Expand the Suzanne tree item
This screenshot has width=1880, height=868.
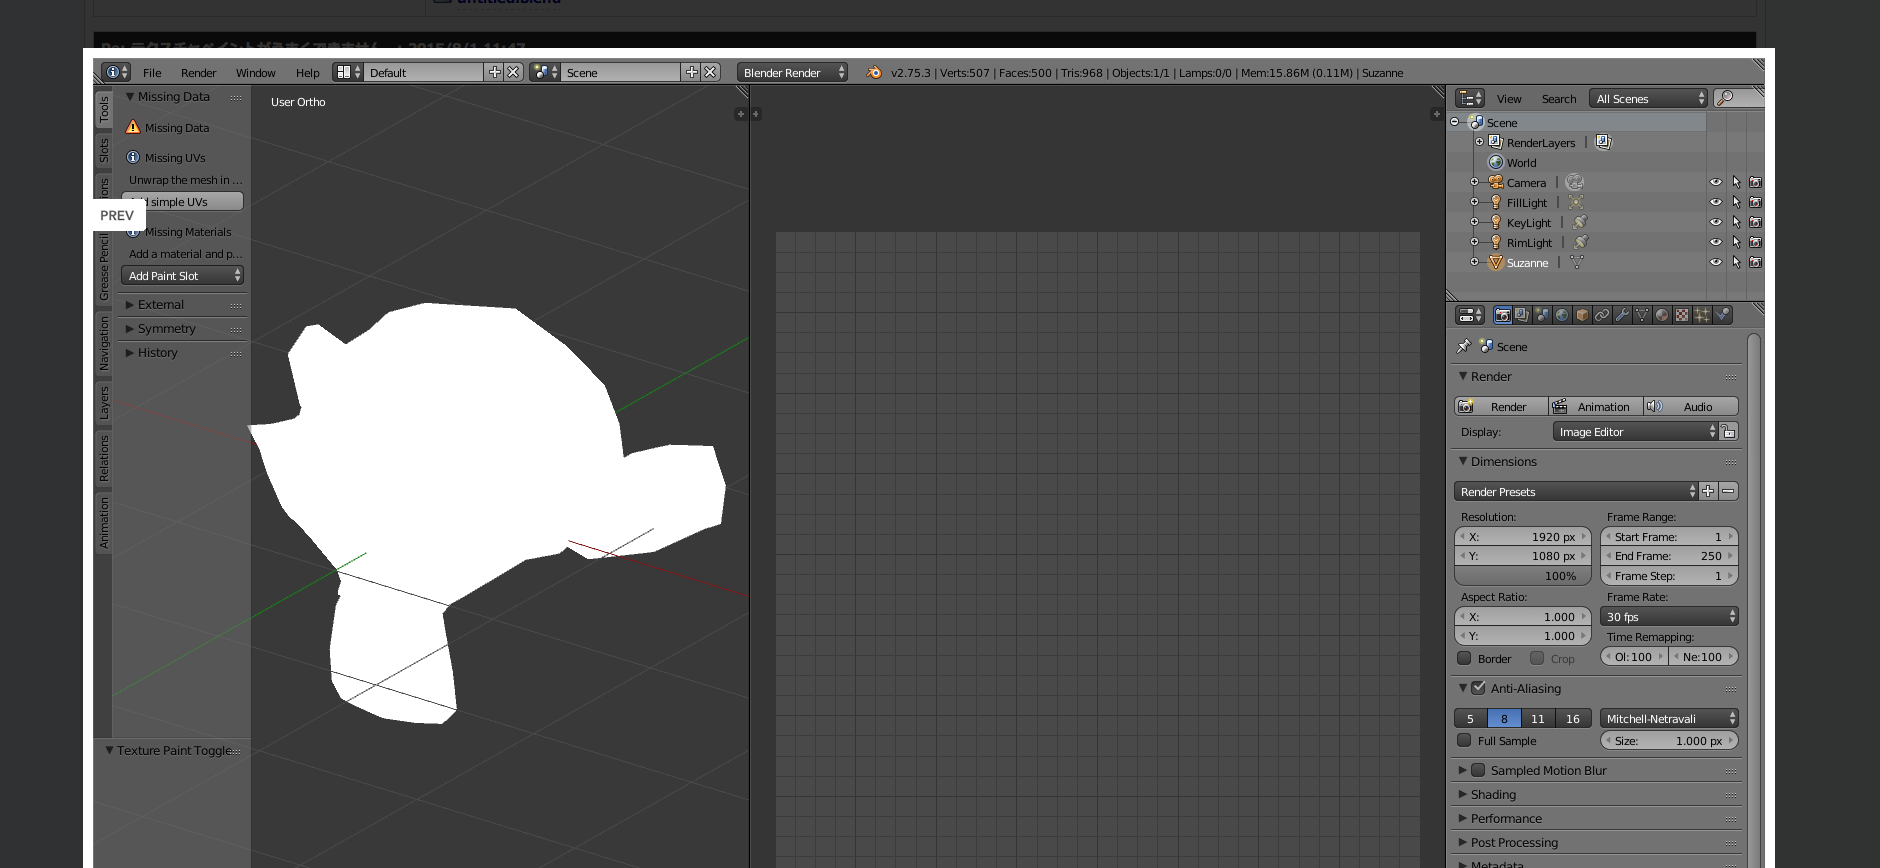click(x=1474, y=262)
